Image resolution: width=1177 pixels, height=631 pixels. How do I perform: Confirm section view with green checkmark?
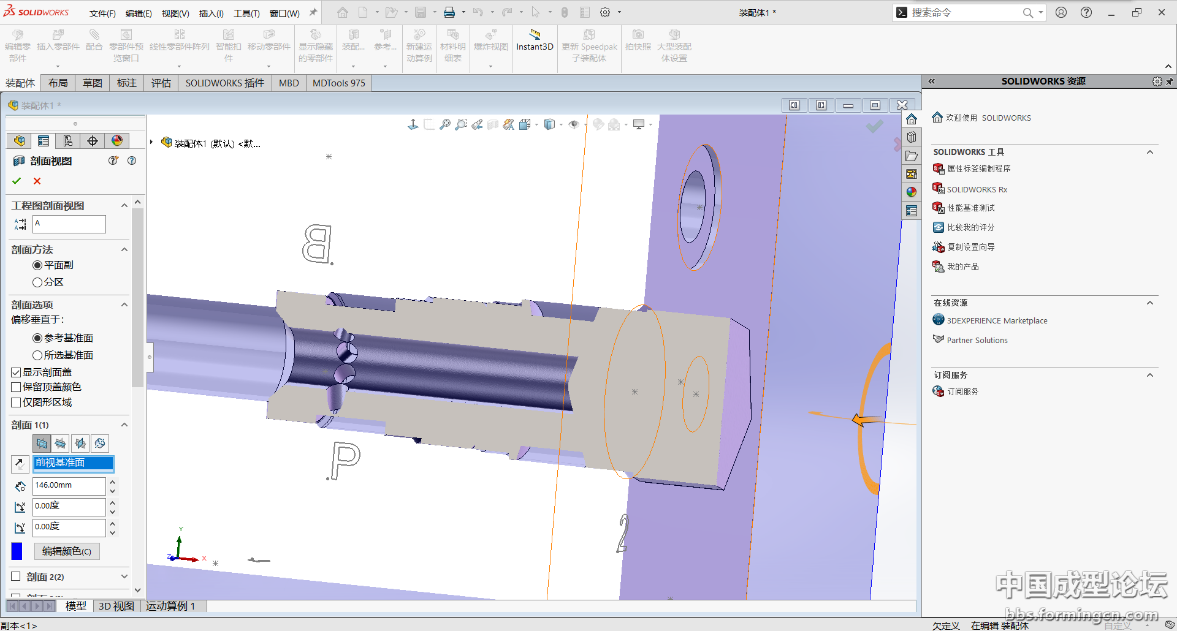click(16, 181)
